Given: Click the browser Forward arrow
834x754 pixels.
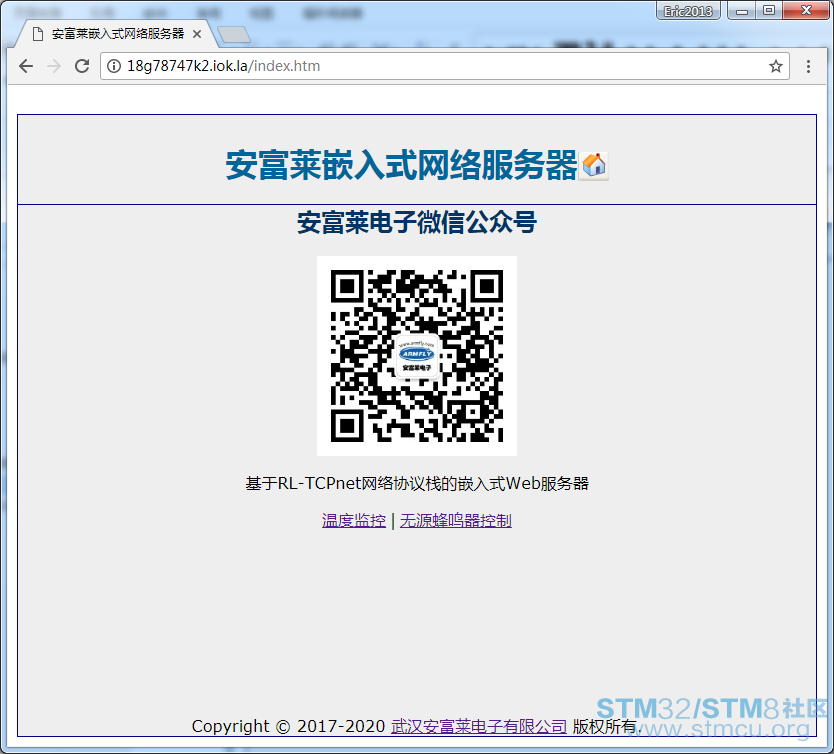Looking at the screenshot, I should click(54, 66).
